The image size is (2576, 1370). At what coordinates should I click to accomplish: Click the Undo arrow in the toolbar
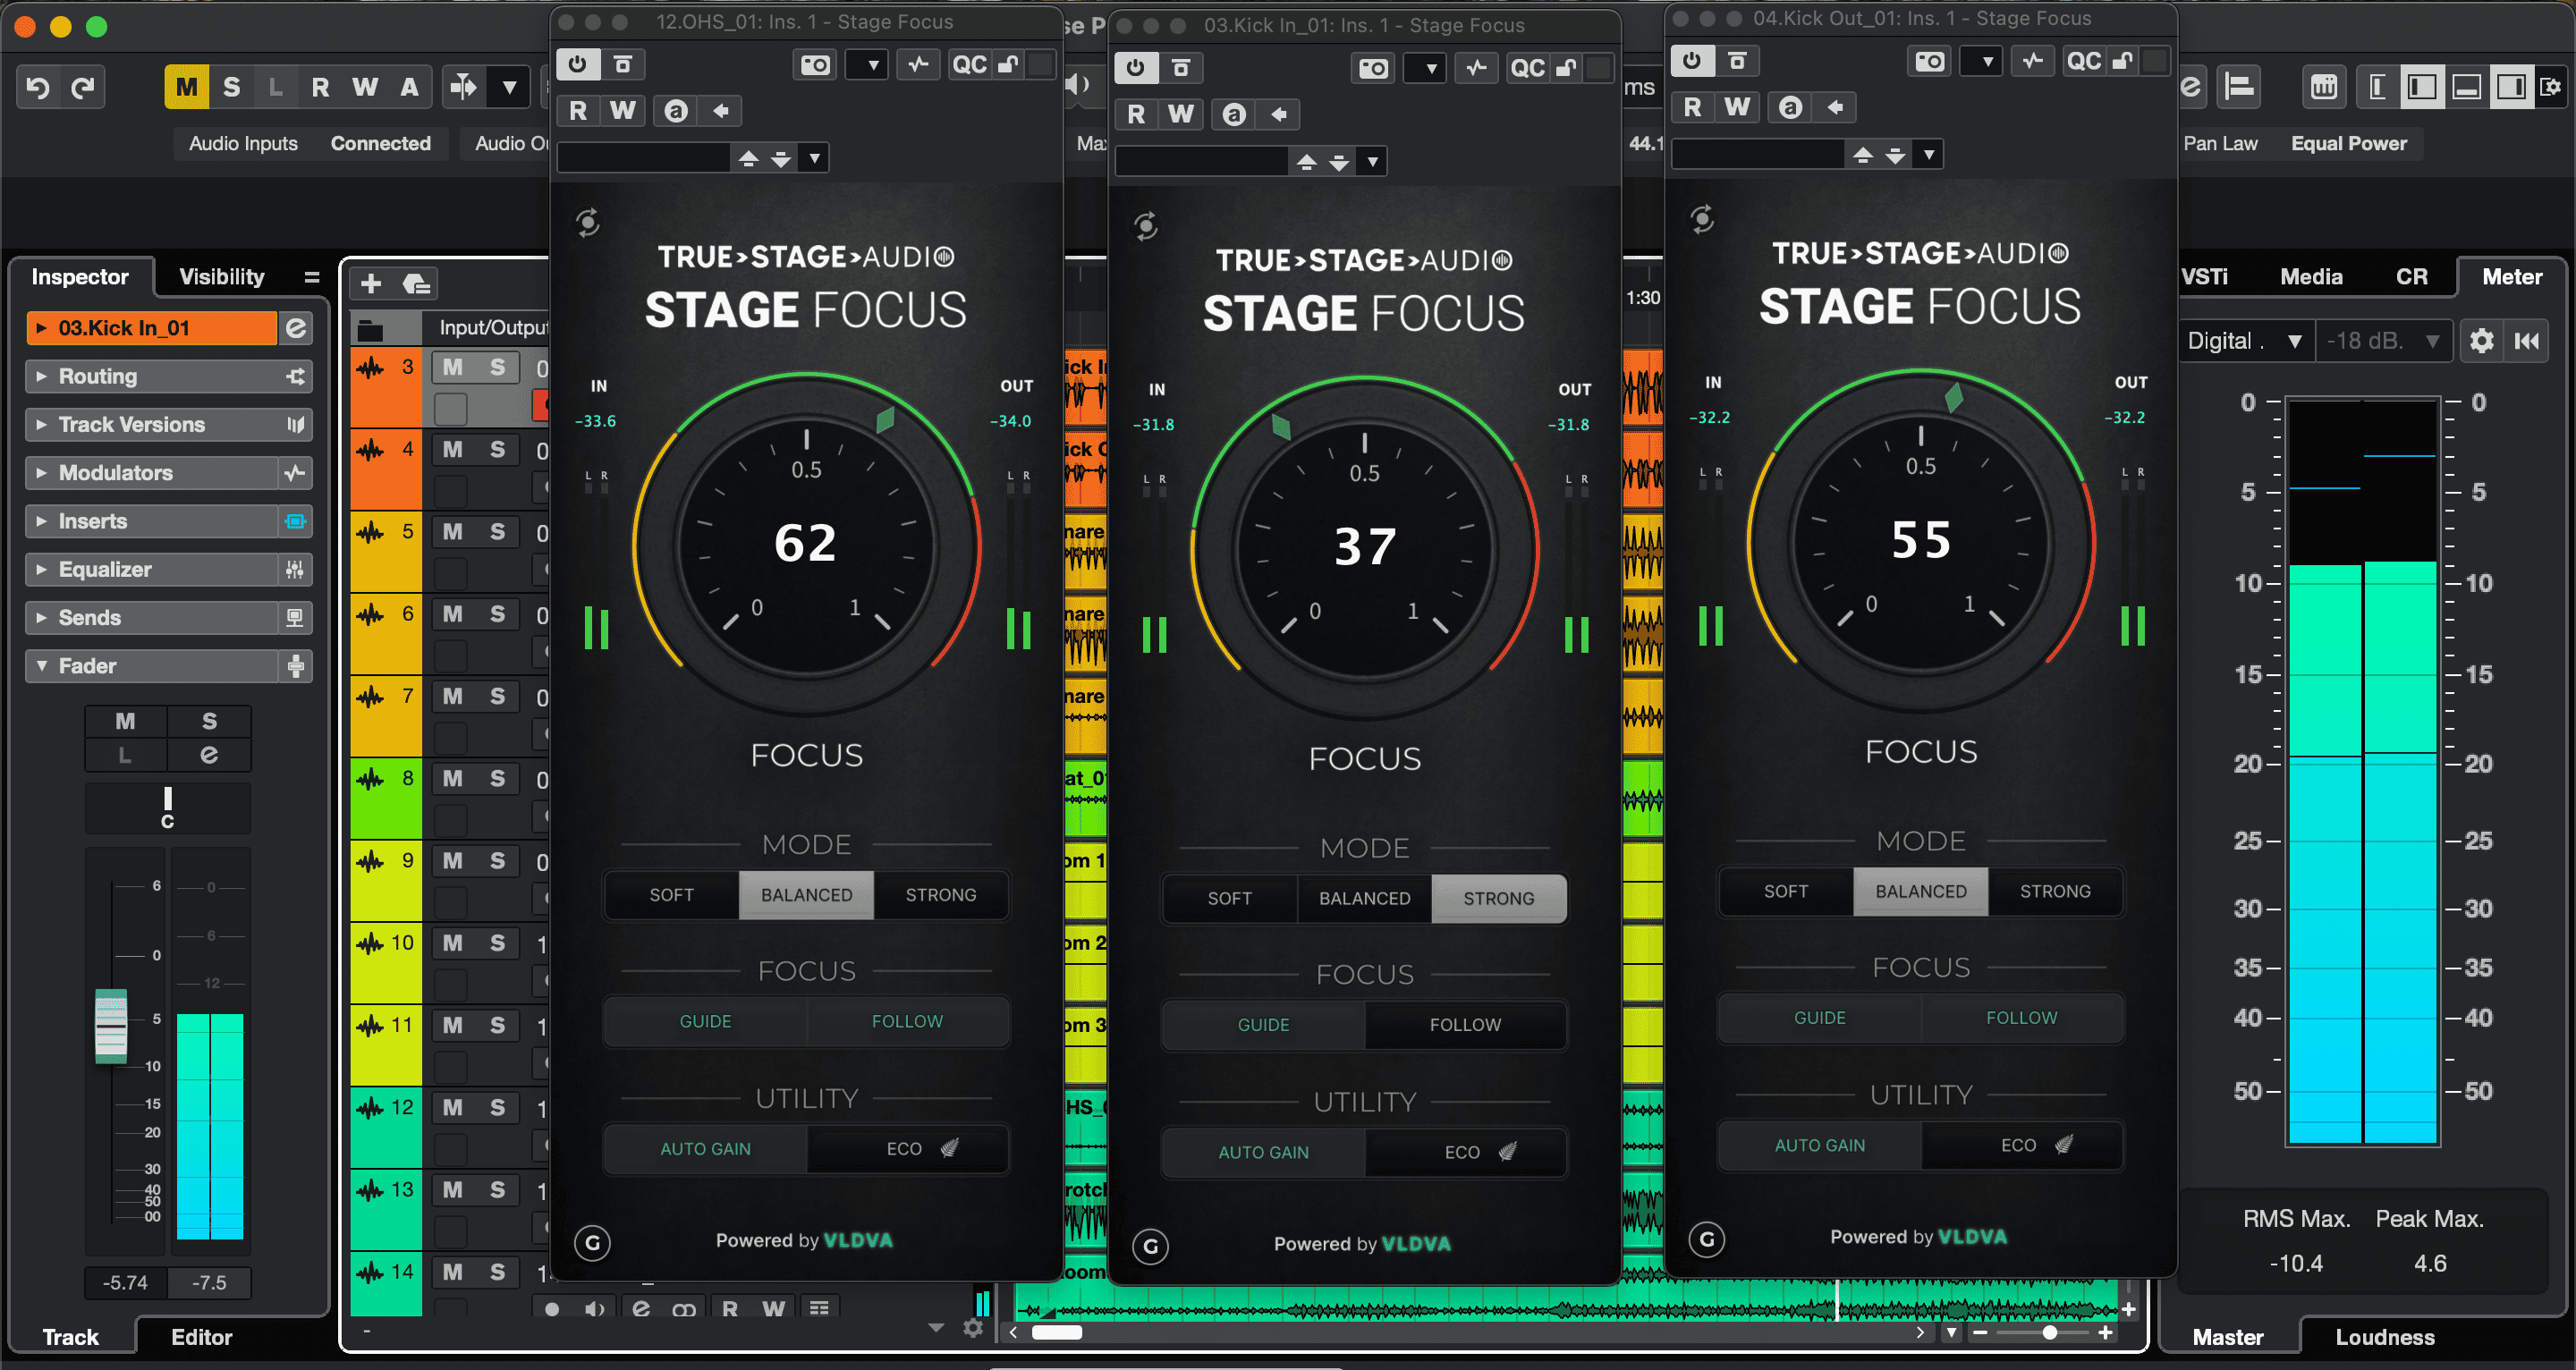pyautogui.click(x=38, y=88)
